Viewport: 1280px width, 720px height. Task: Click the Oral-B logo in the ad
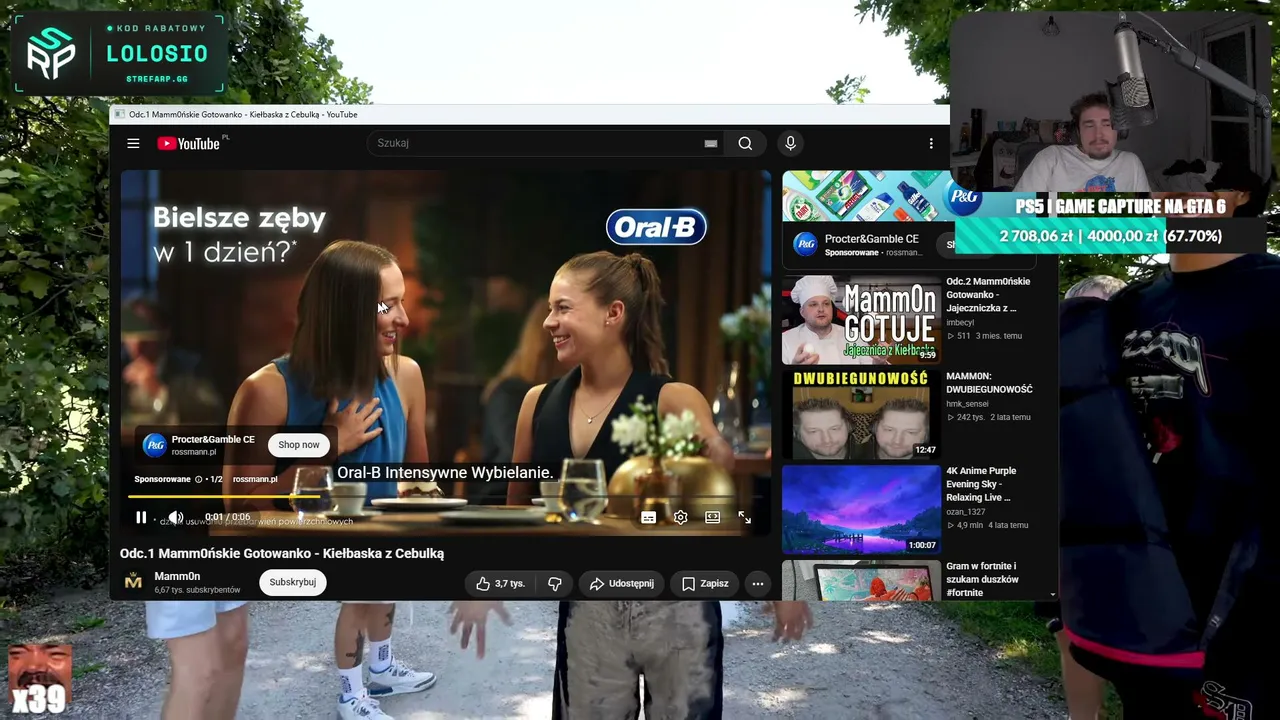(x=656, y=227)
